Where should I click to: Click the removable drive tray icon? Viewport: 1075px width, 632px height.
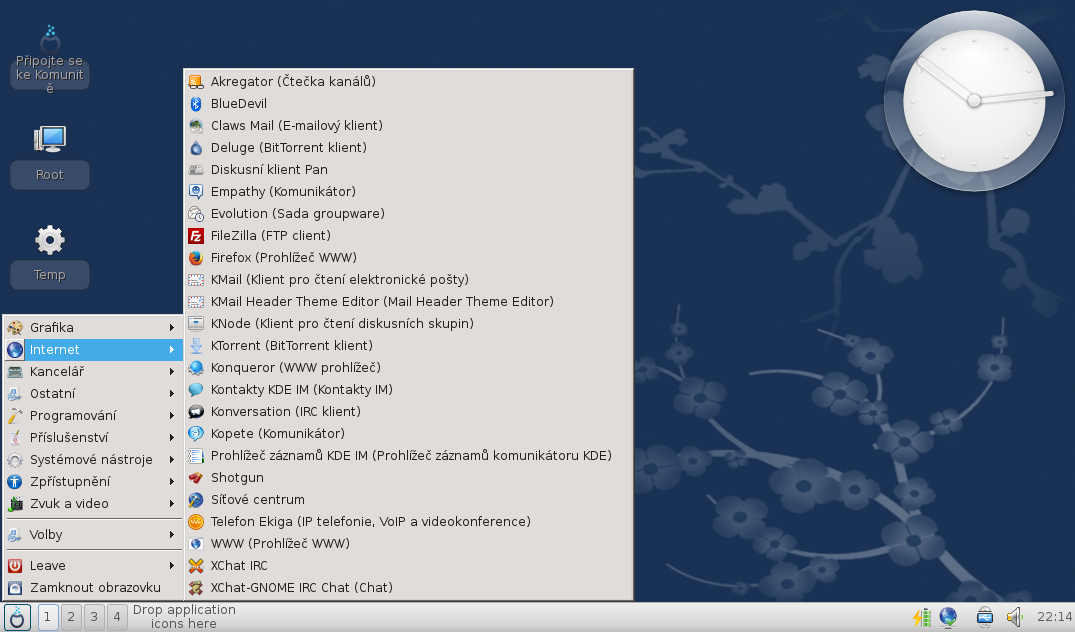(985, 617)
